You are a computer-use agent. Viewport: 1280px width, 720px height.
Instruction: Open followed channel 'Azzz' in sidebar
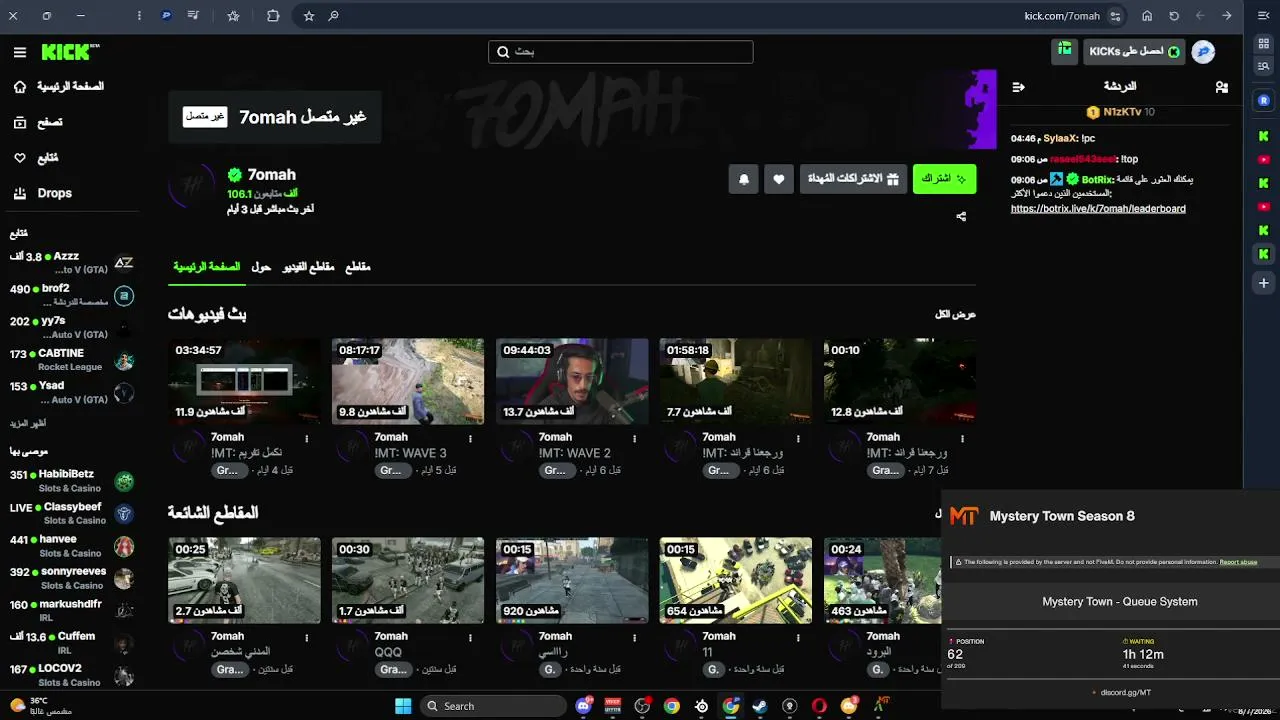point(72,263)
